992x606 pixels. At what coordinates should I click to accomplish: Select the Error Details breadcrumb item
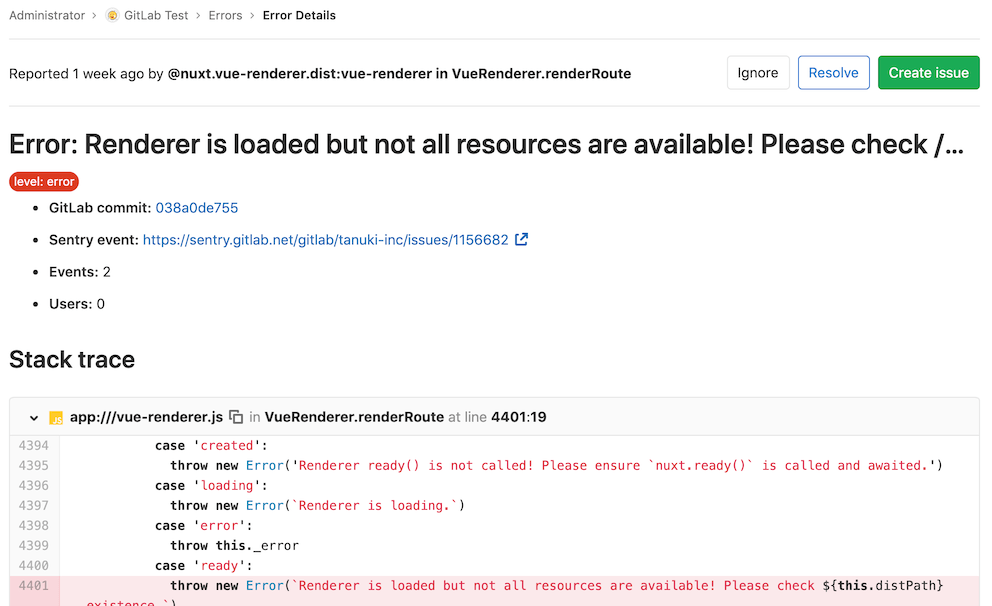(x=299, y=15)
